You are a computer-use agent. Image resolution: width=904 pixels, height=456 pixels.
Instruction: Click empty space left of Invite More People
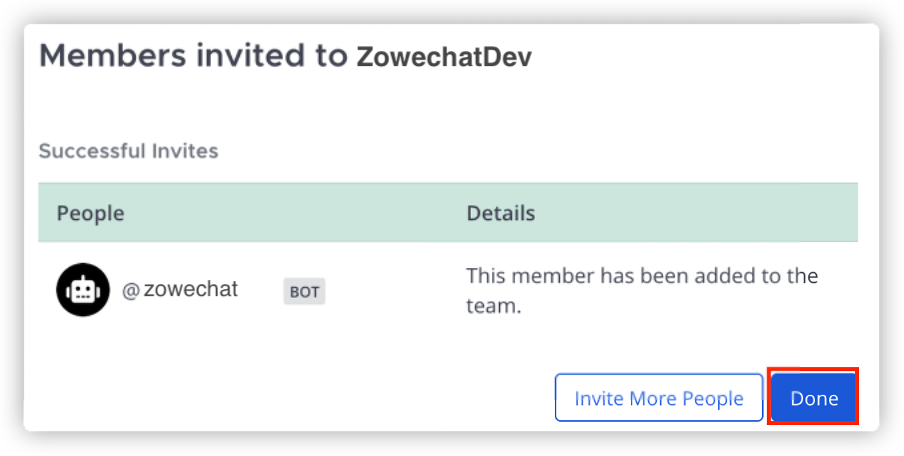point(300,398)
